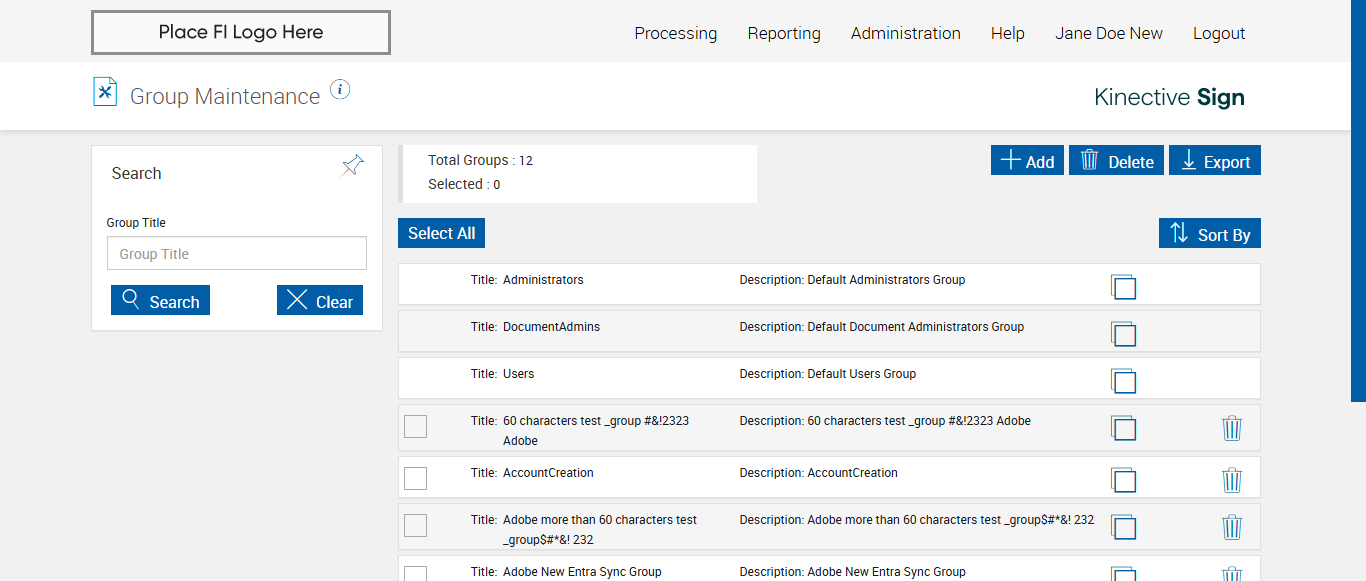The image size is (1366, 581).
Task: Expand the Administration menu
Action: pos(905,33)
